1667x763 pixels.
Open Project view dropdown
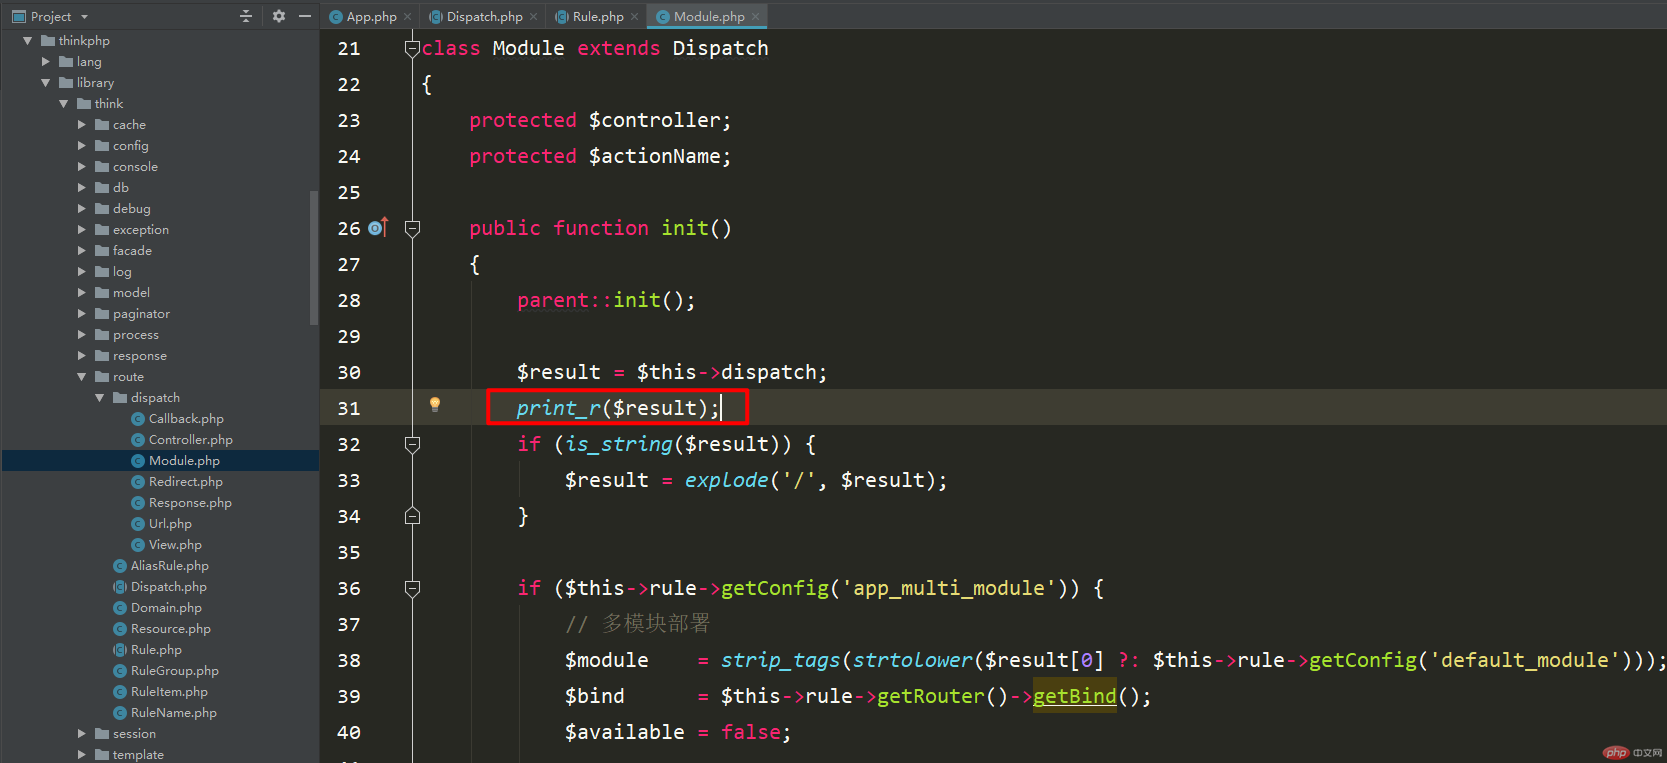tap(84, 17)
